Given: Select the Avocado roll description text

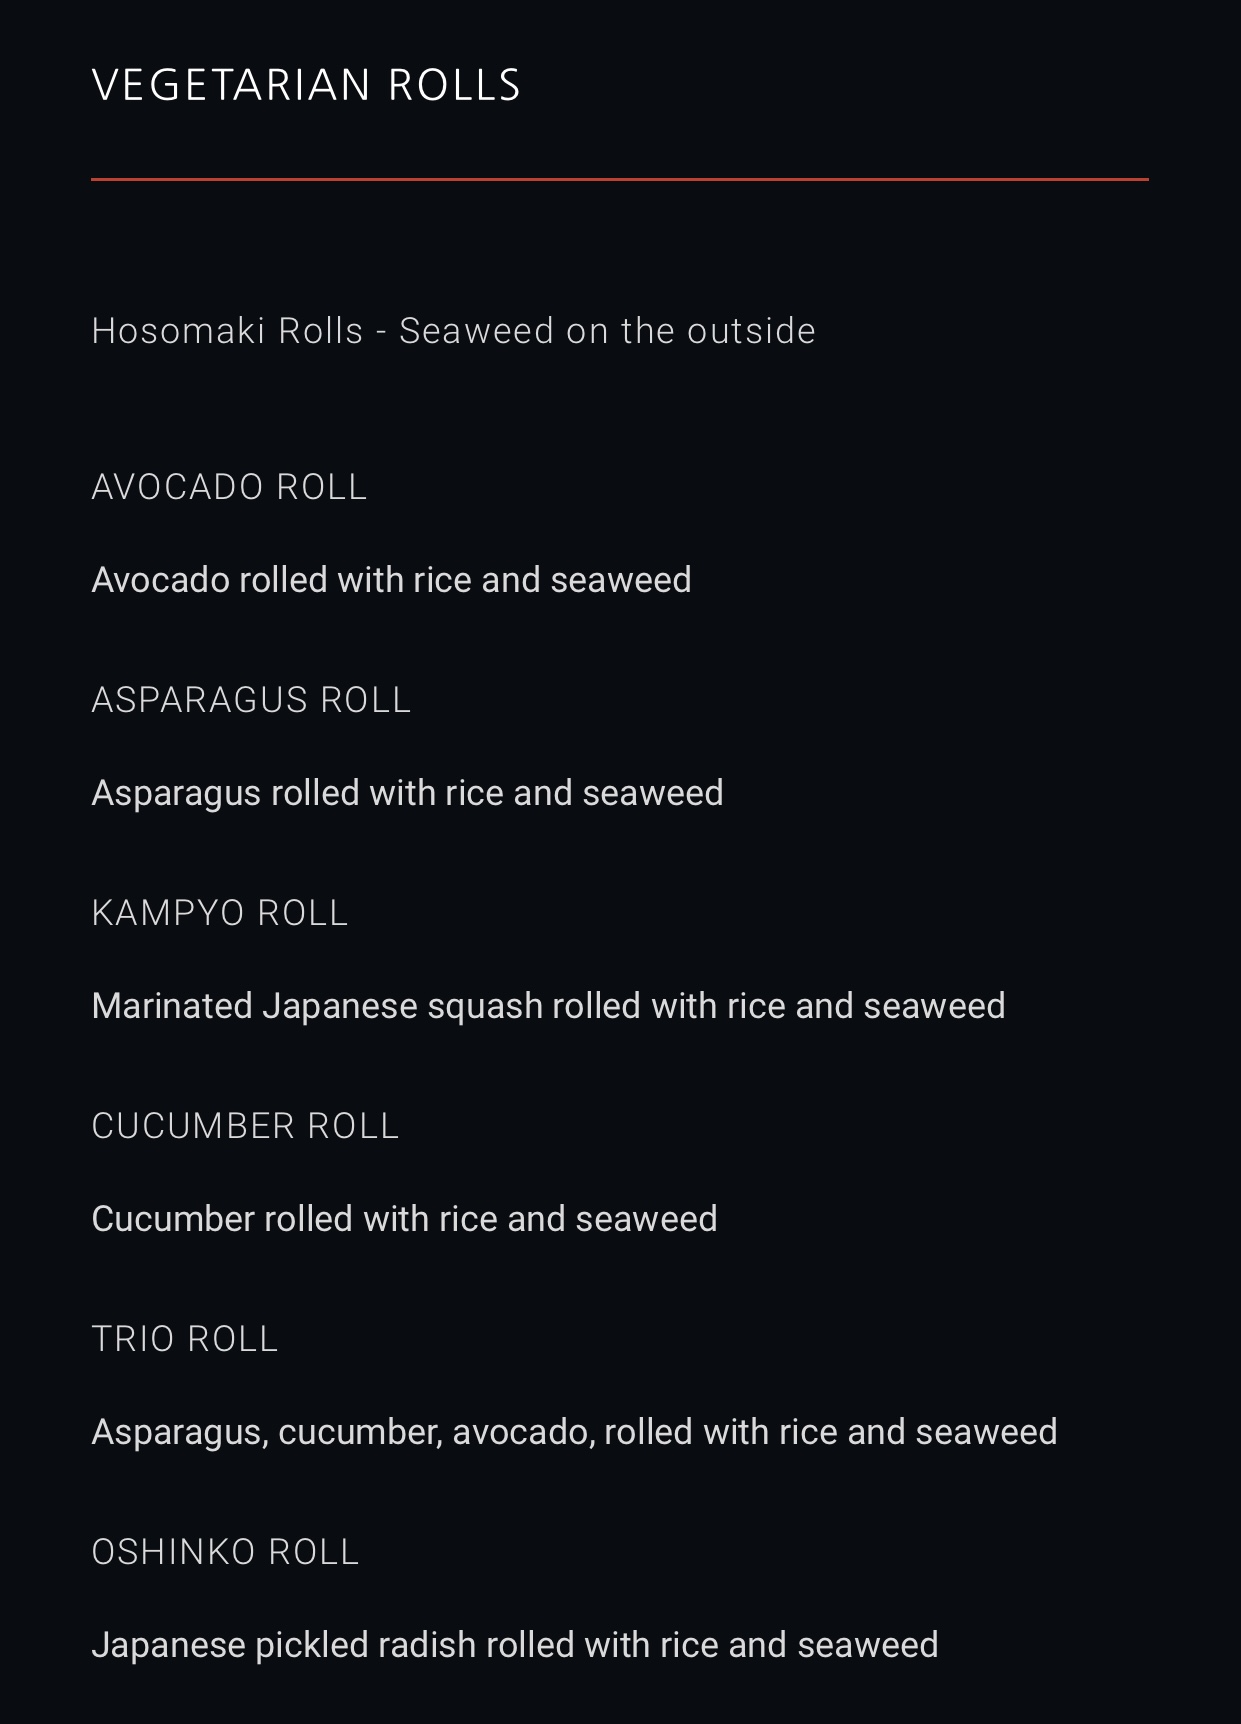Looking at the screenshot, I should tap(391, 580).
